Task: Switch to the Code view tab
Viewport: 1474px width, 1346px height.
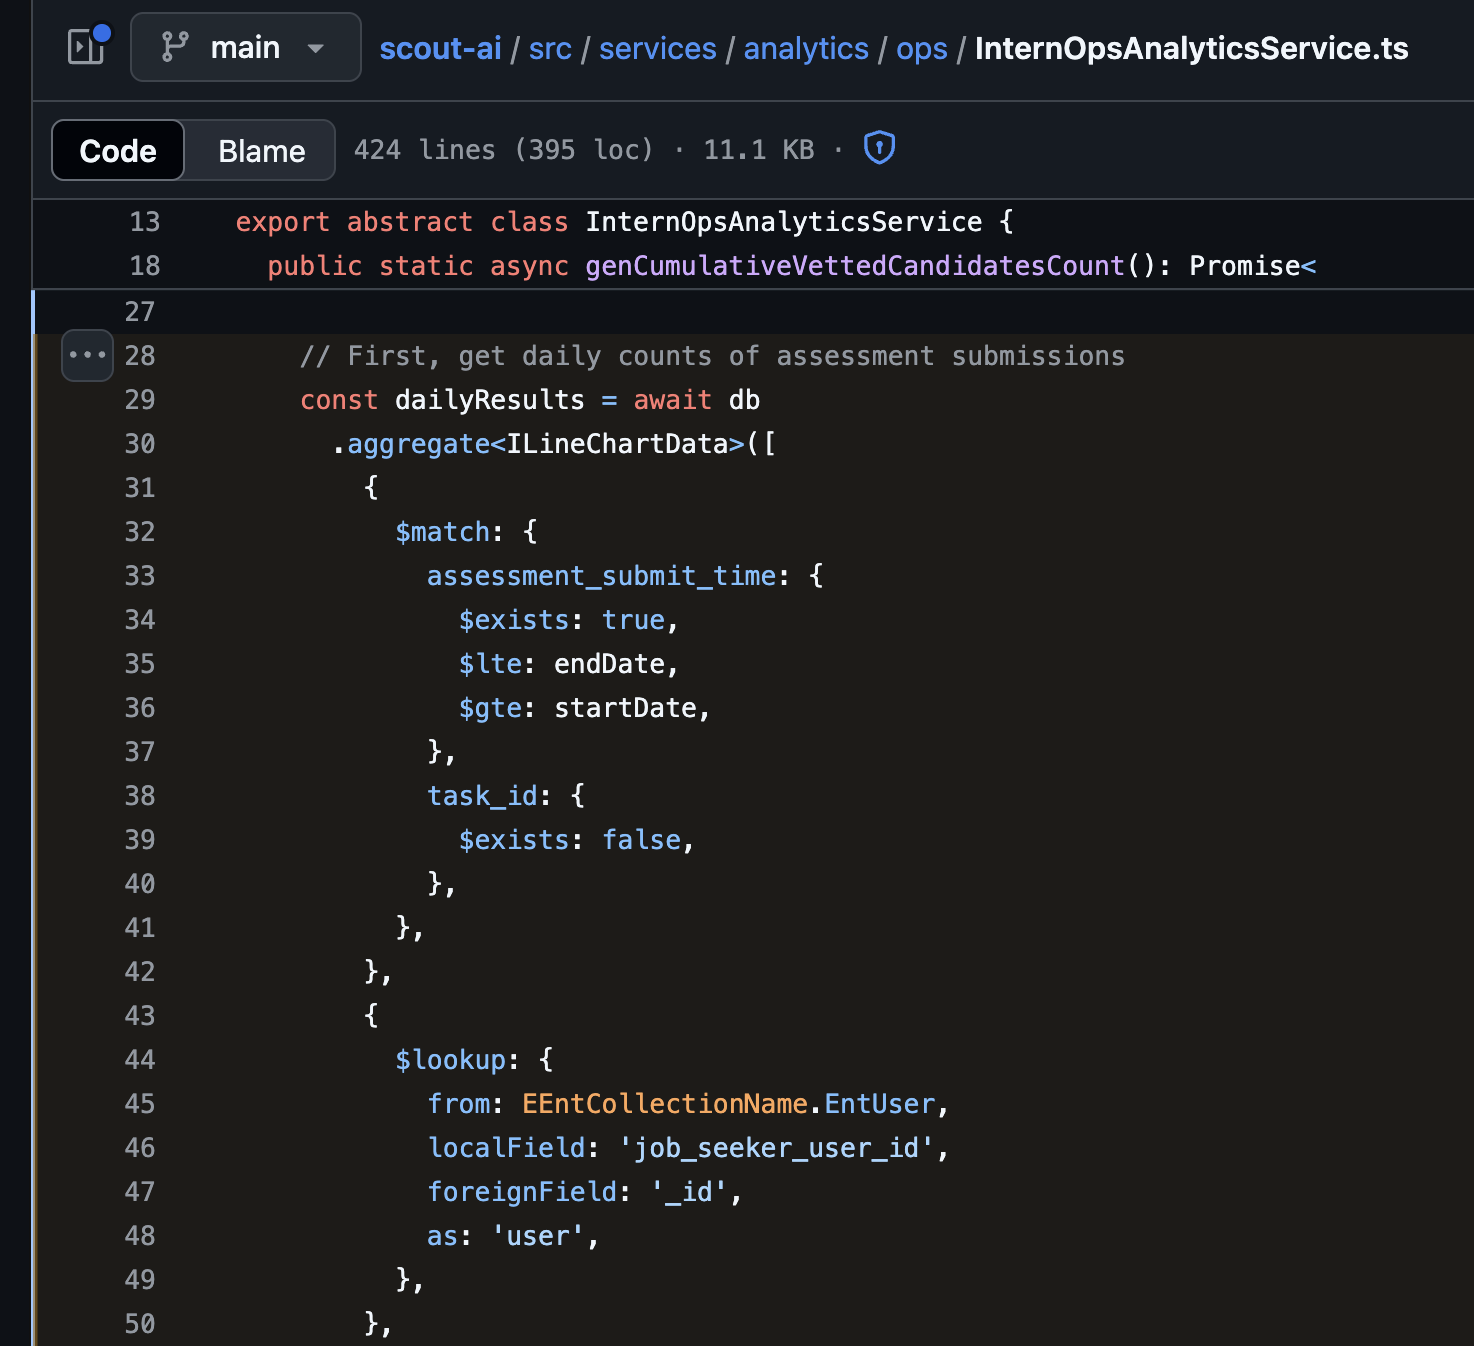Action: 118,150
